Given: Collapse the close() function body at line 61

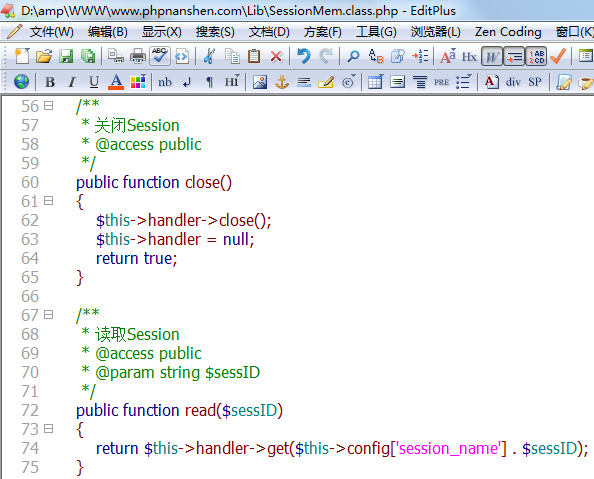Looking at the screenshot, I should coord(48,200).
